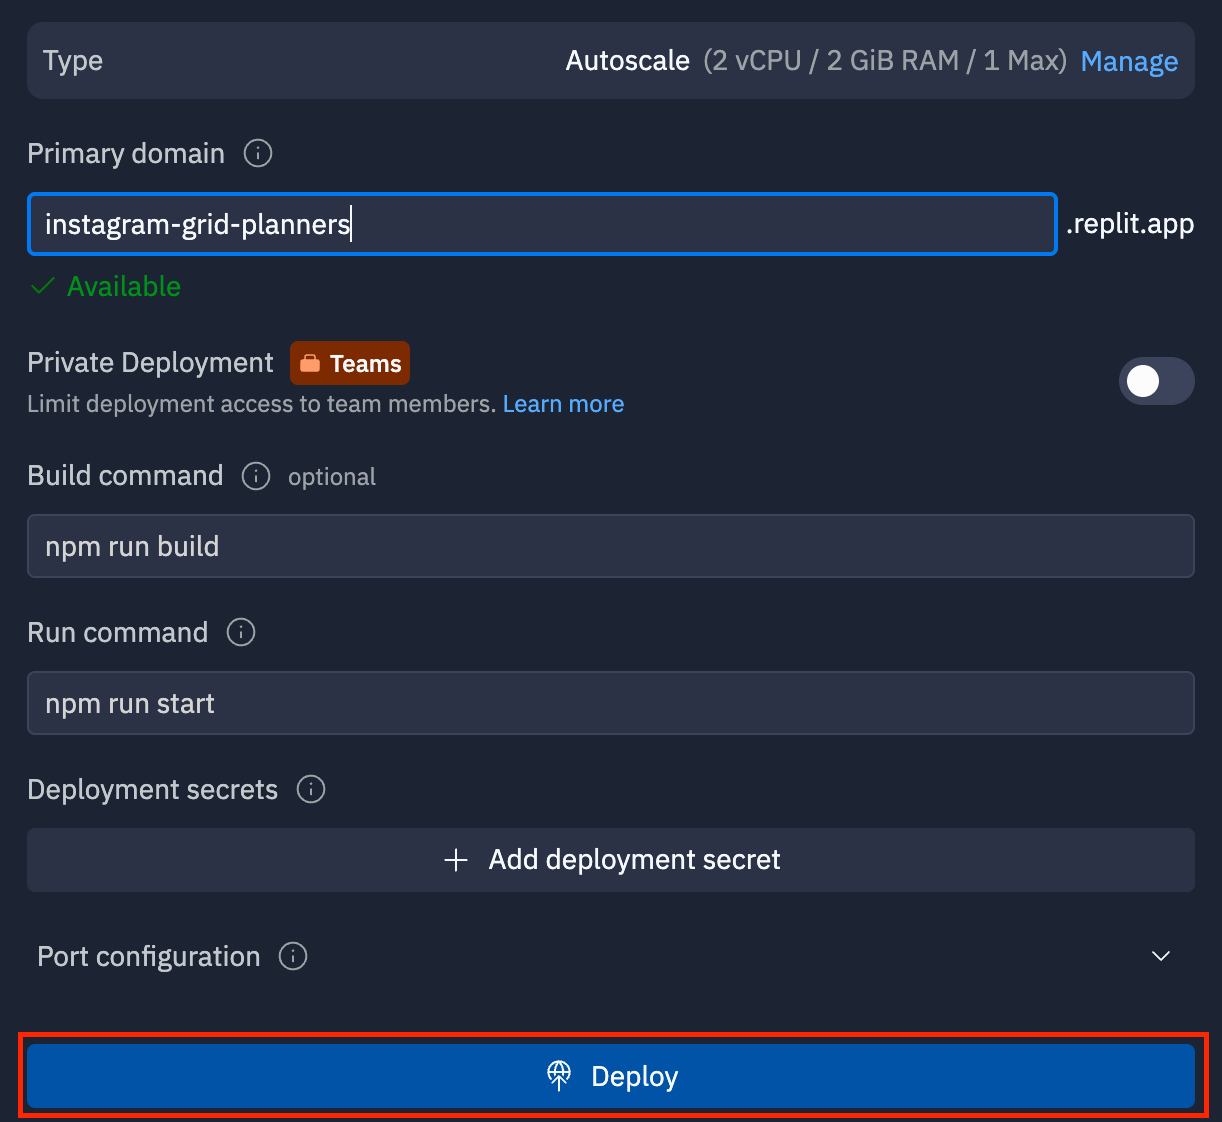This screenshot has width=1222, height=1122.
Task: Click the Autoscale type text
Action: [627, 61]
